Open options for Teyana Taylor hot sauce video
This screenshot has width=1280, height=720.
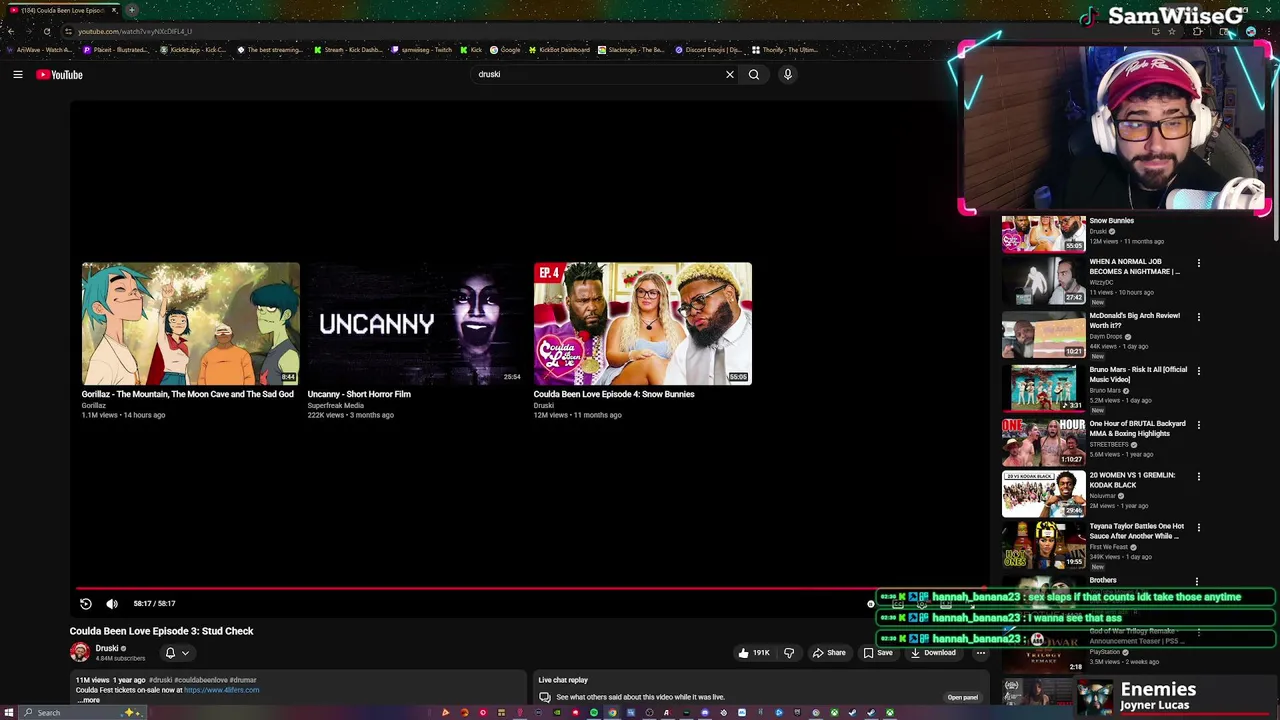coord(1198,528)
